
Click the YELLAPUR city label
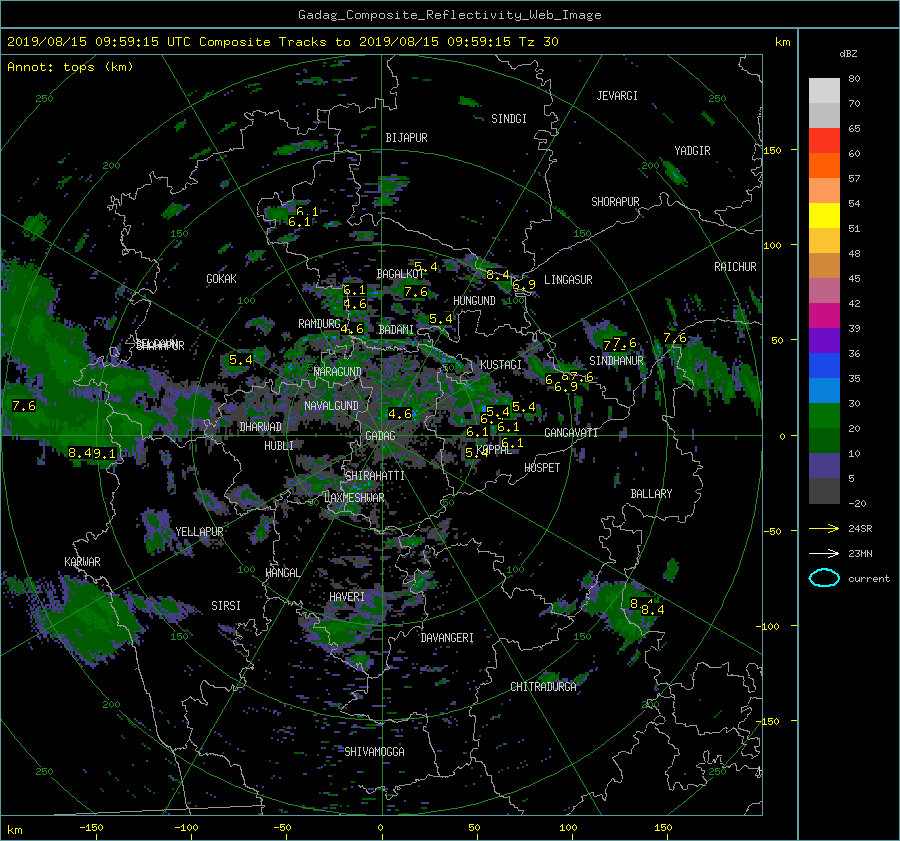click(199, 532)
